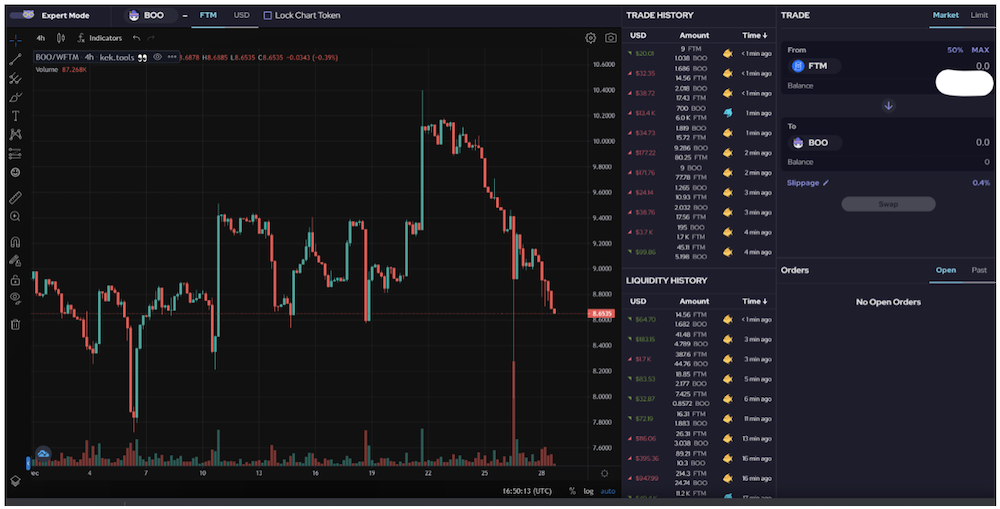
Task: Switch to the Limit order tab
Action: 979,15
